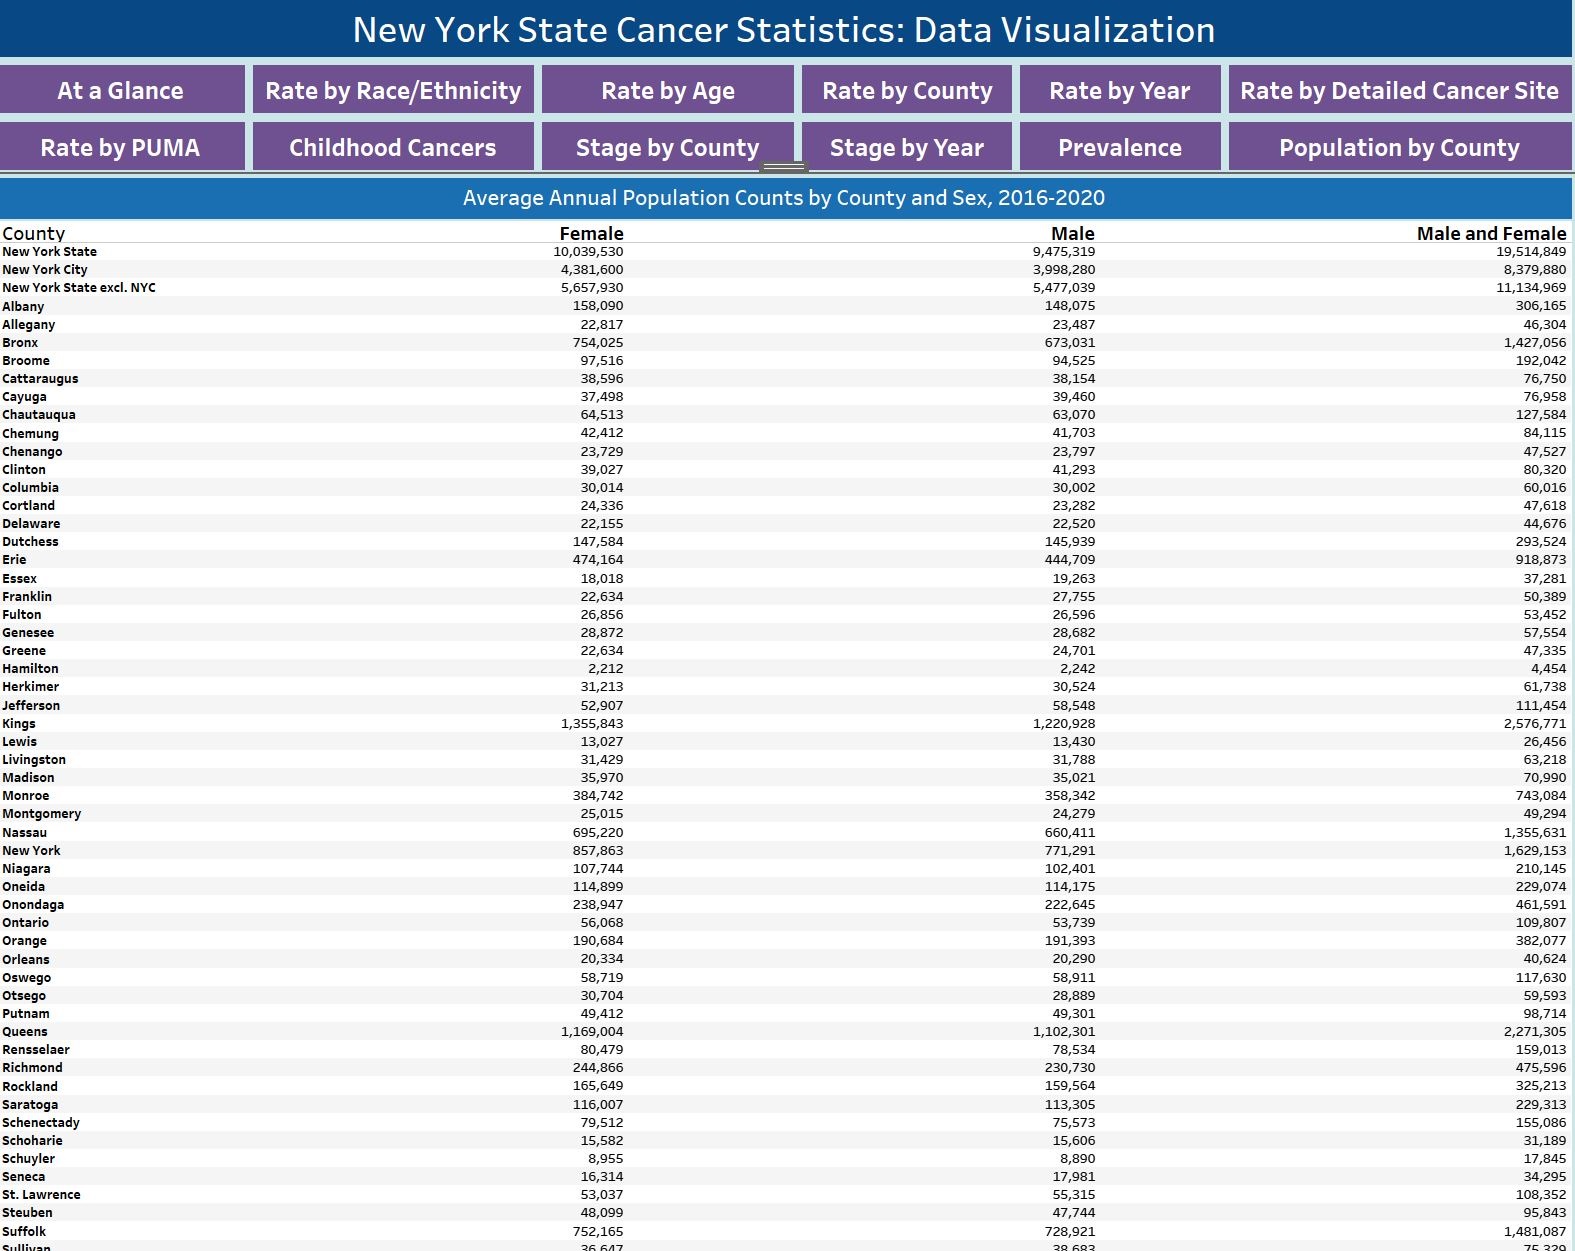Select the Rate by County tab

point(907,90)
